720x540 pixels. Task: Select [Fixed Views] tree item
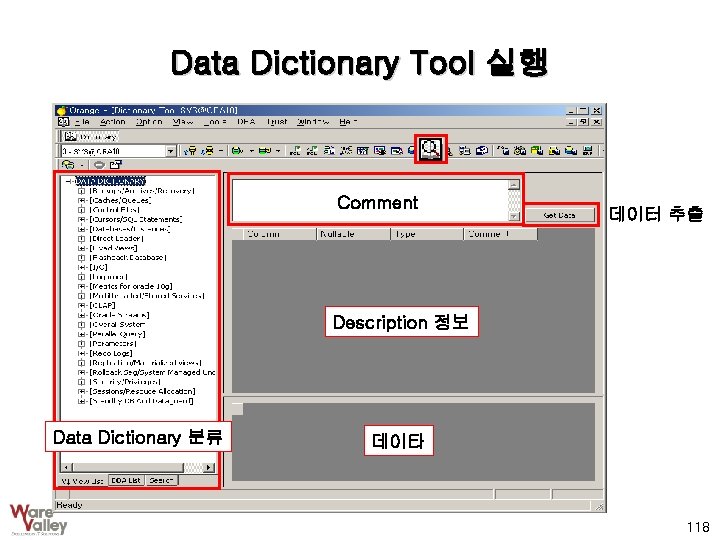pyautogui.click(x=113, y=248)
